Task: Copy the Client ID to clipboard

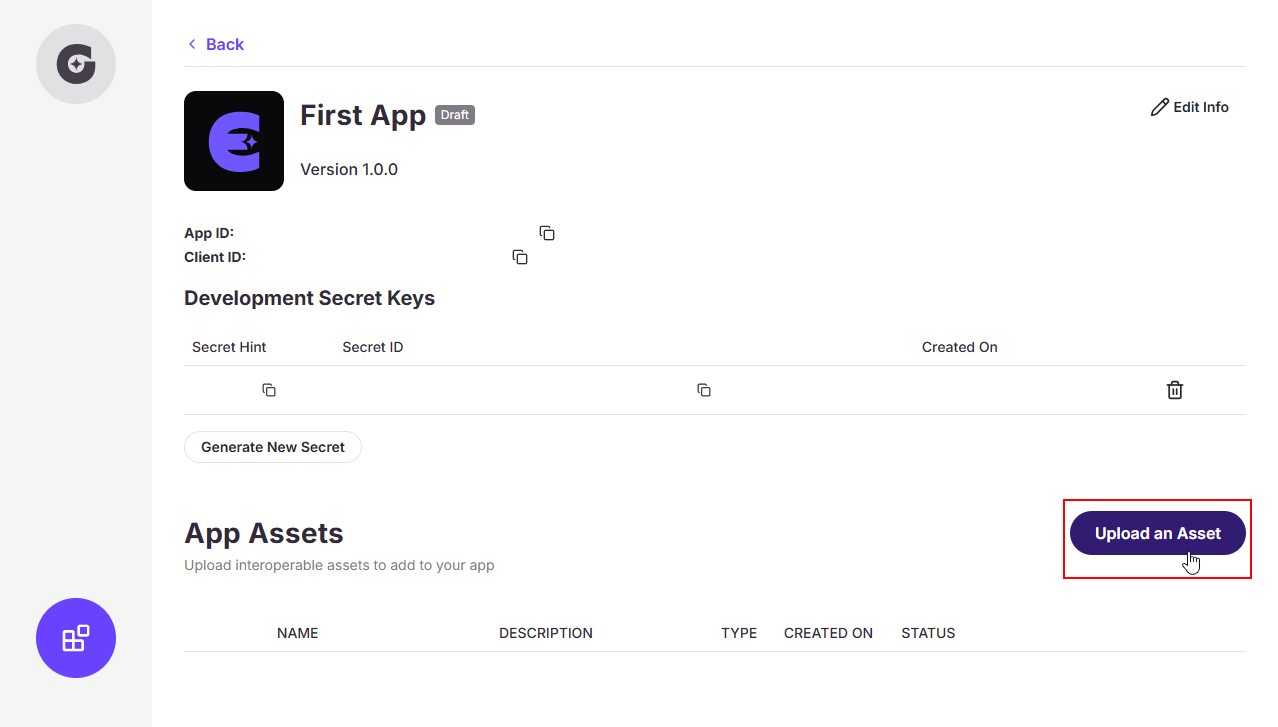Action: [520, 257]
